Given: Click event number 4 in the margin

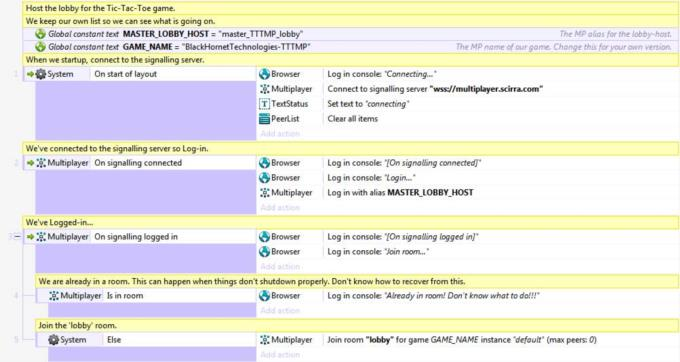Looking at the screenshot, I should 16,296.
